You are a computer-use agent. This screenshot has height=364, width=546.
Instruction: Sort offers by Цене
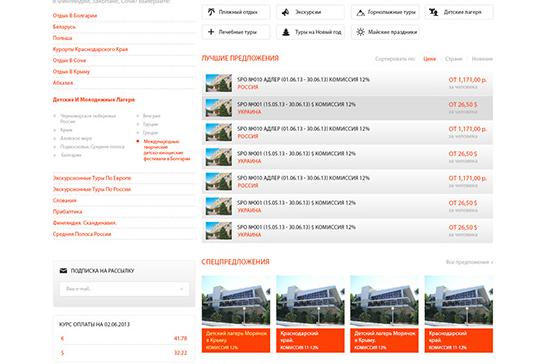[x=429, y=59]
